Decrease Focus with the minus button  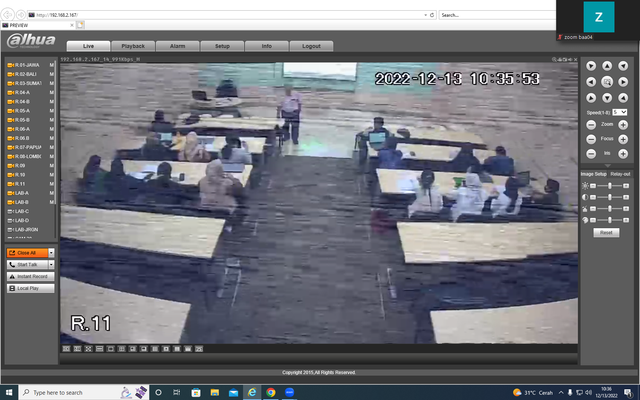591,140
